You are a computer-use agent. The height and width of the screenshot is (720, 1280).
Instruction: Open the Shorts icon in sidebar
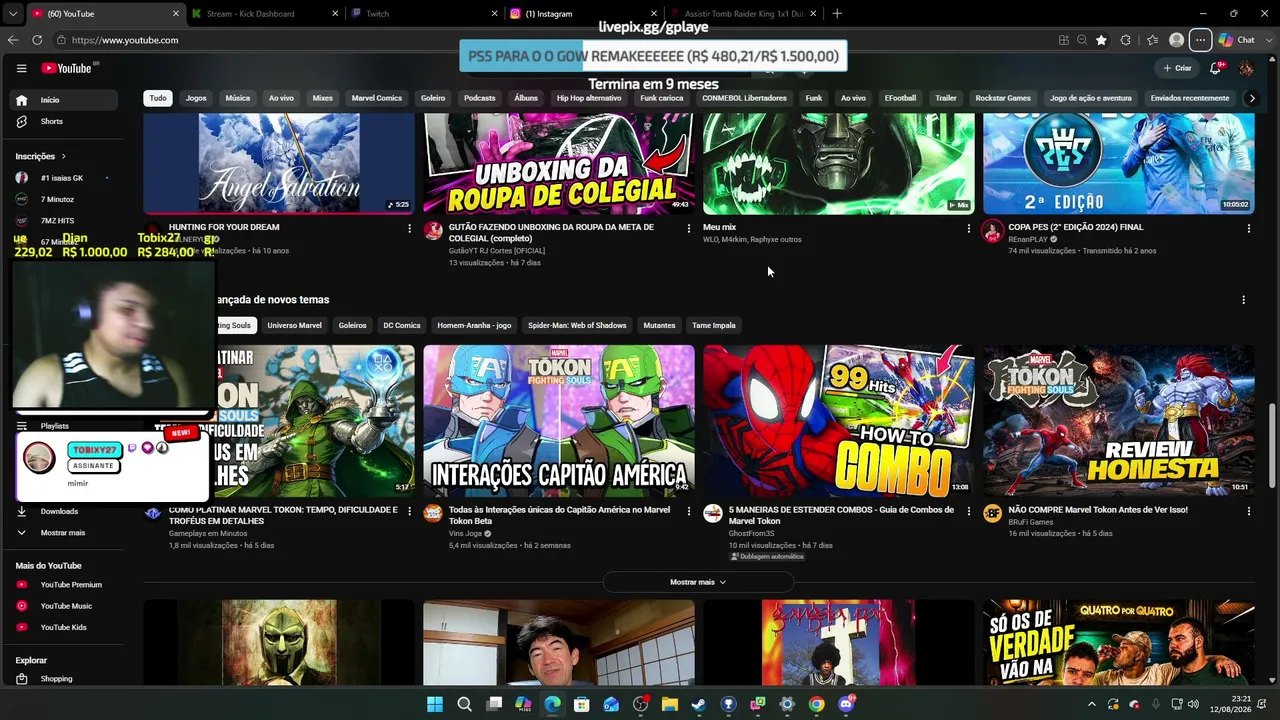[x=21, y=121]
